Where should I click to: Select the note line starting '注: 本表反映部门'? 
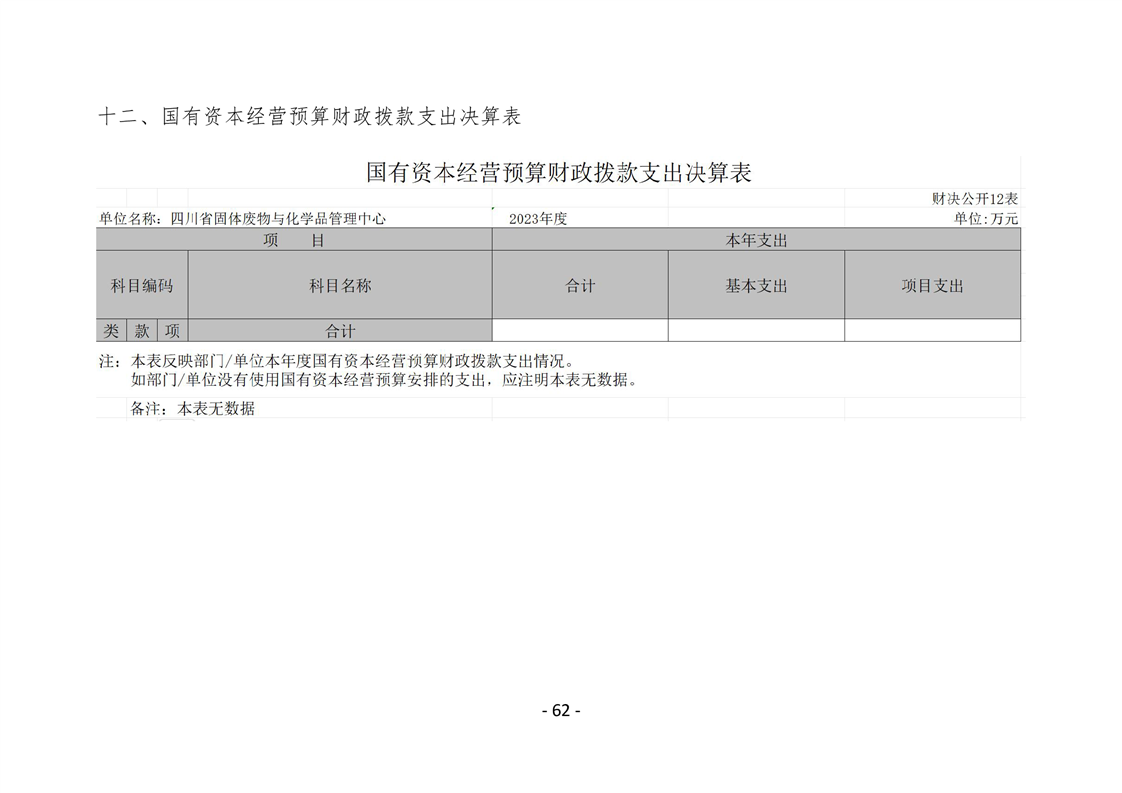click(x=336, y=361)
